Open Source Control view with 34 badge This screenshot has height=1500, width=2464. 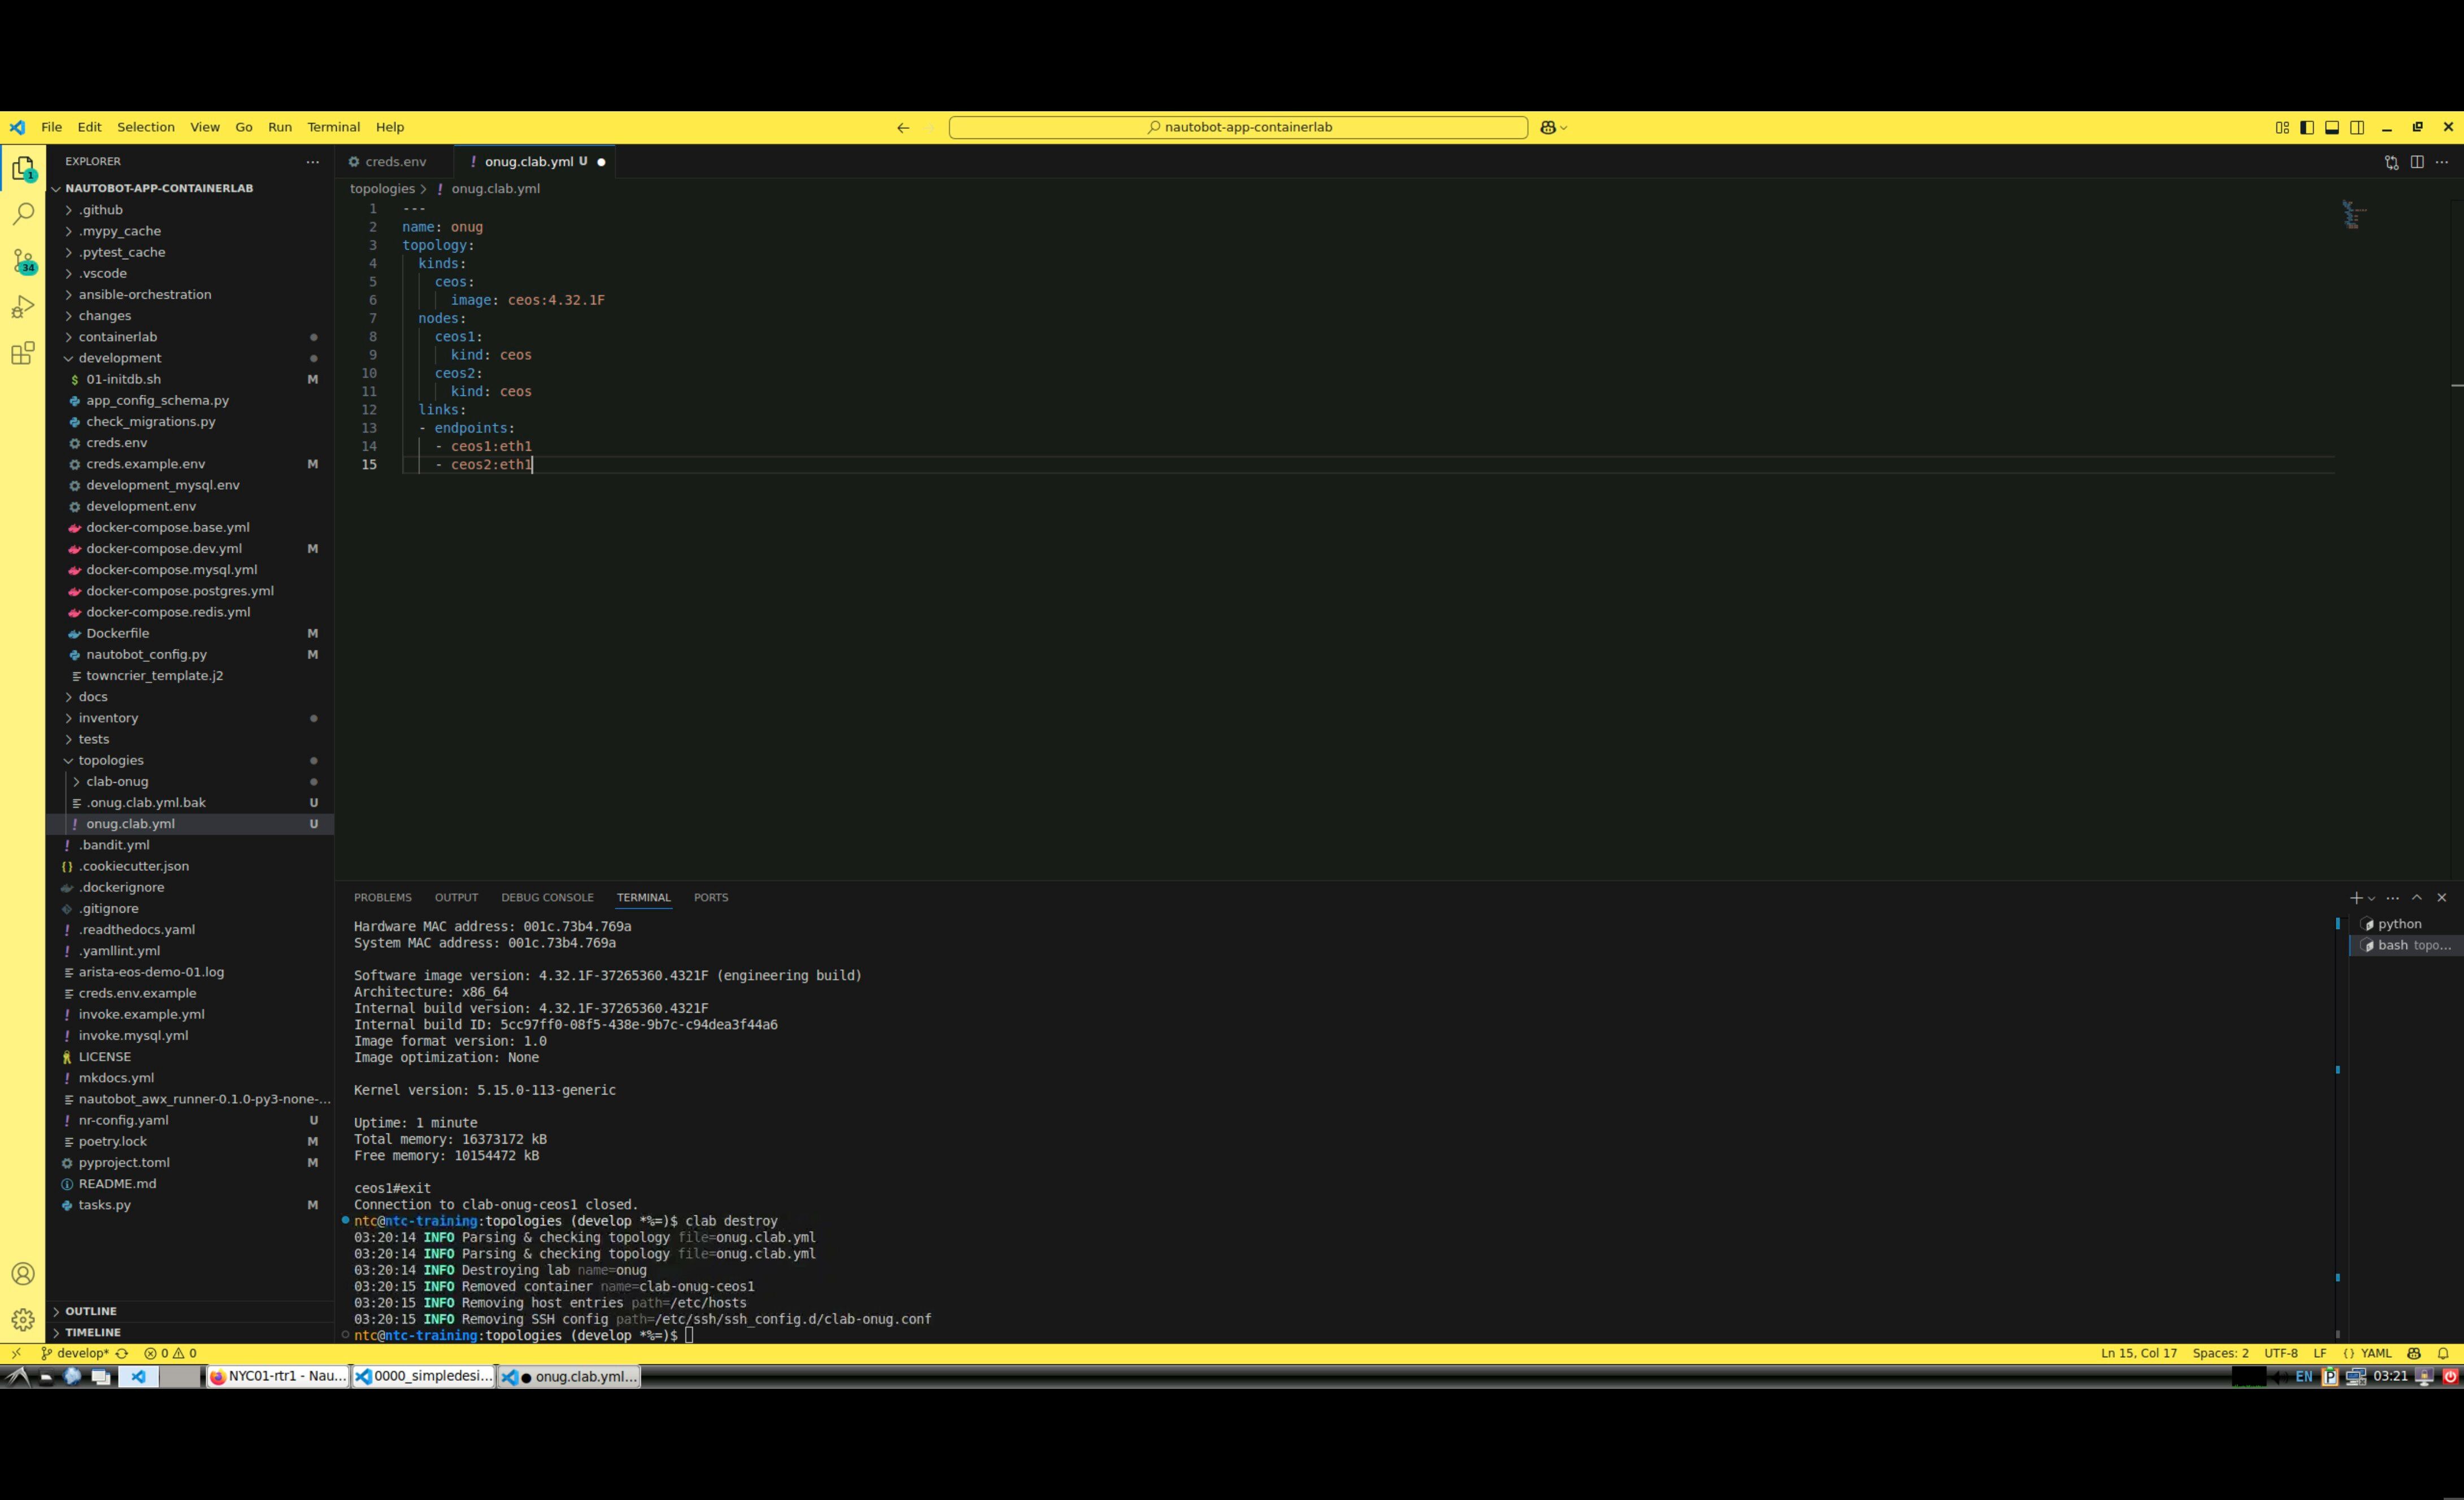23,261
